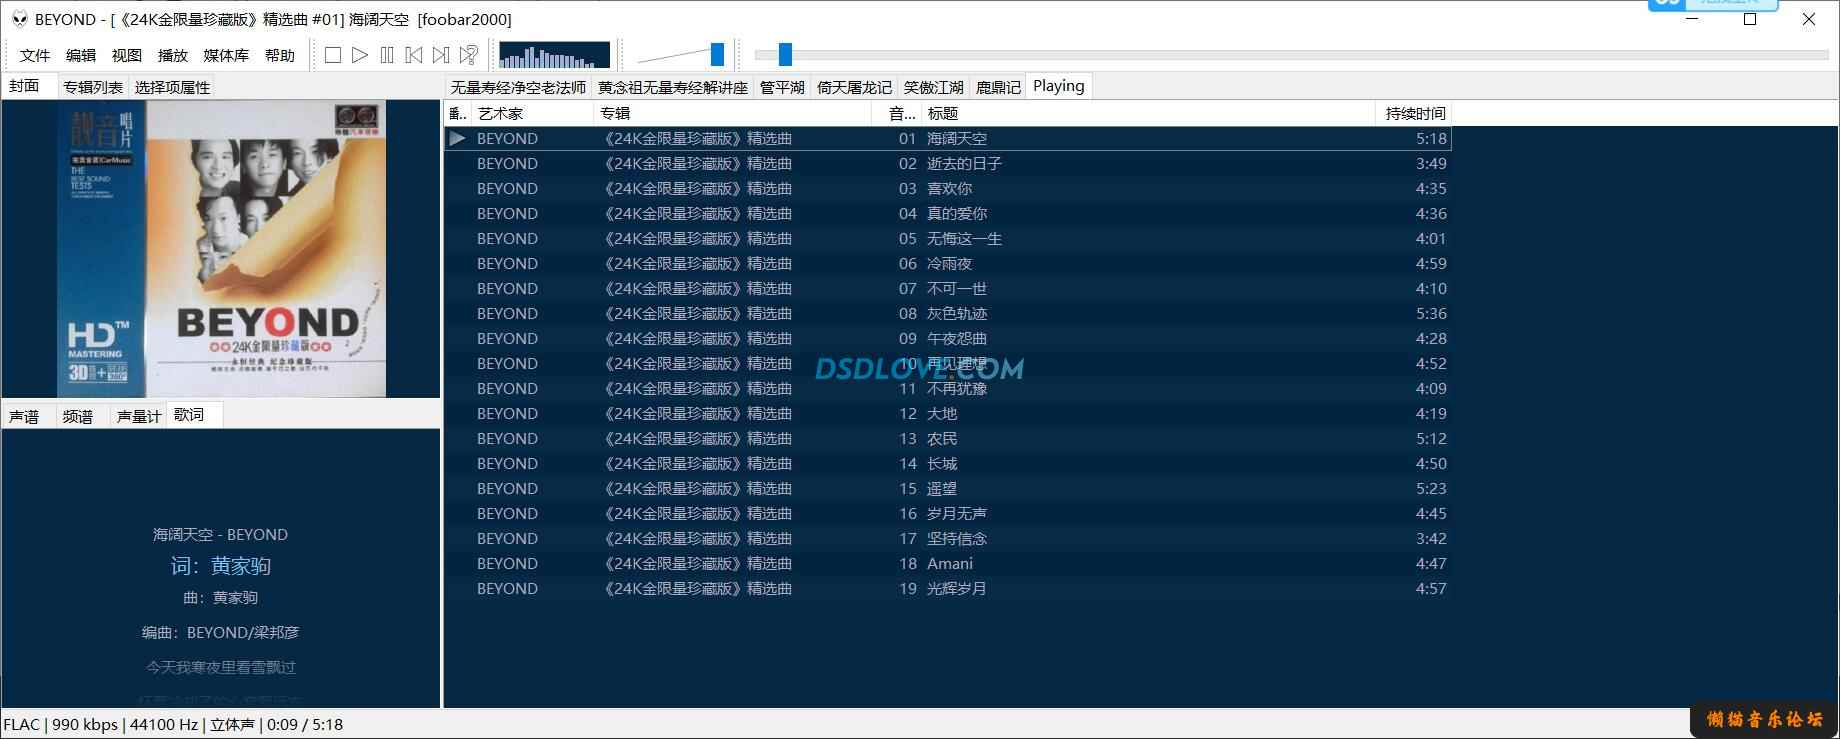Screen dimensions: 1840x739
Task: Click the 3:42 duration cell
Action: click(1431, 538)
